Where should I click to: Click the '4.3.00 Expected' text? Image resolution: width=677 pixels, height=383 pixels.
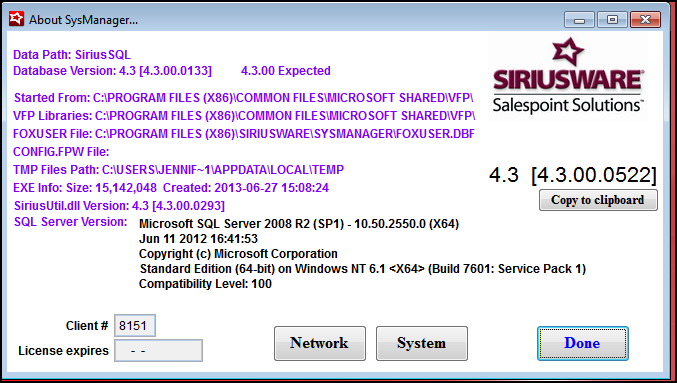(x=286, y=71)
